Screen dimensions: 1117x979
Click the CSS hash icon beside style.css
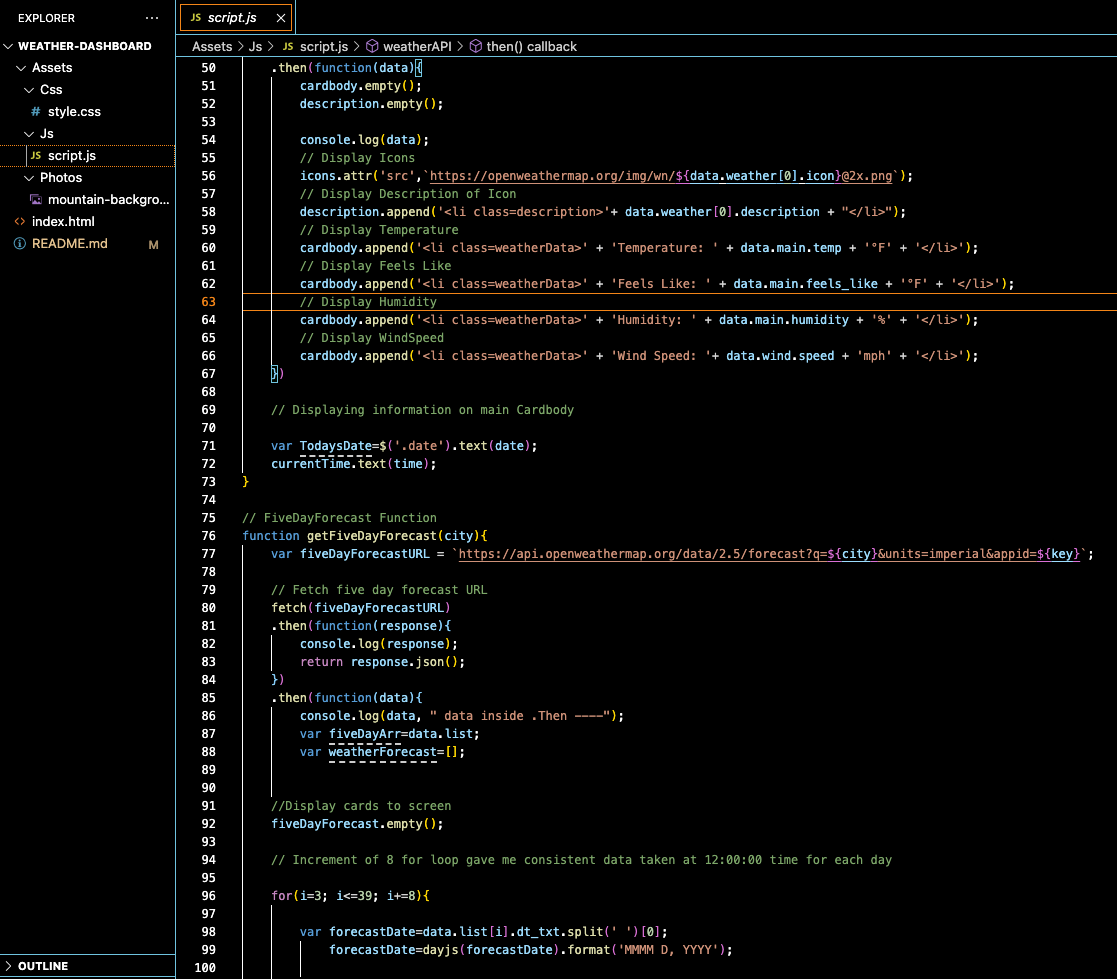36,112
